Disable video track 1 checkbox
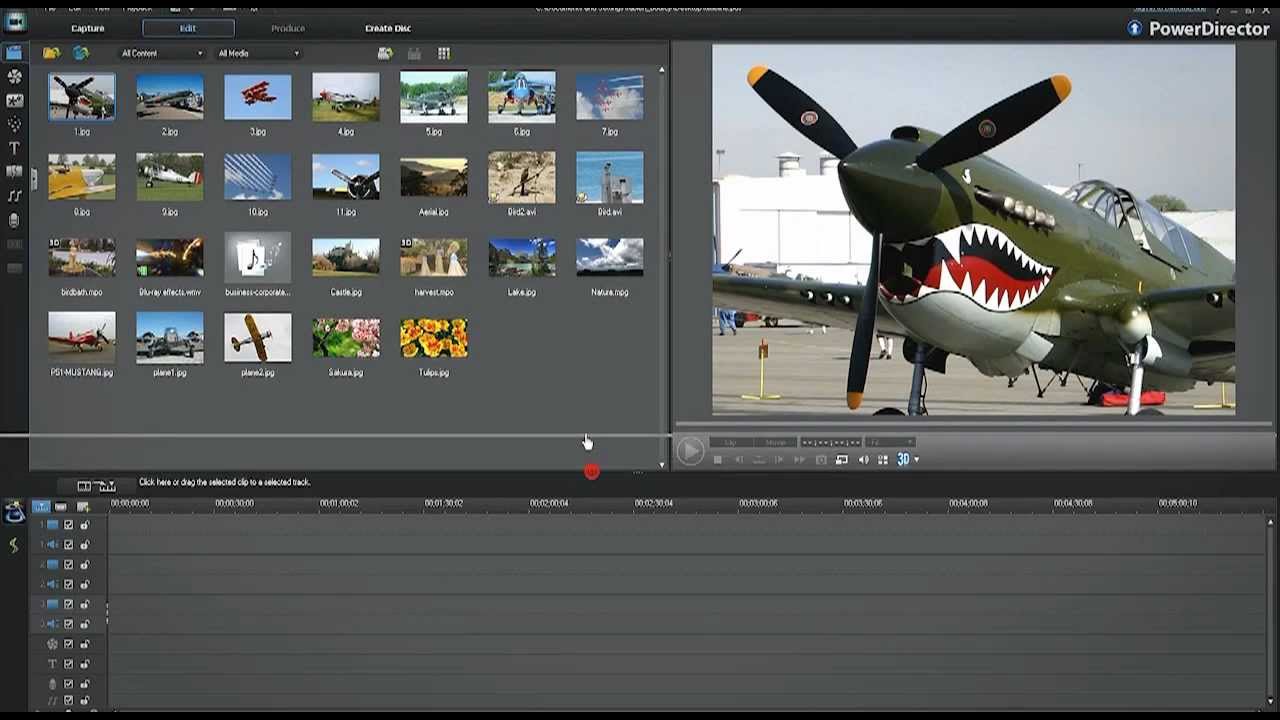This screenshot has height=720, width=1280. click(x=69, y=525)
